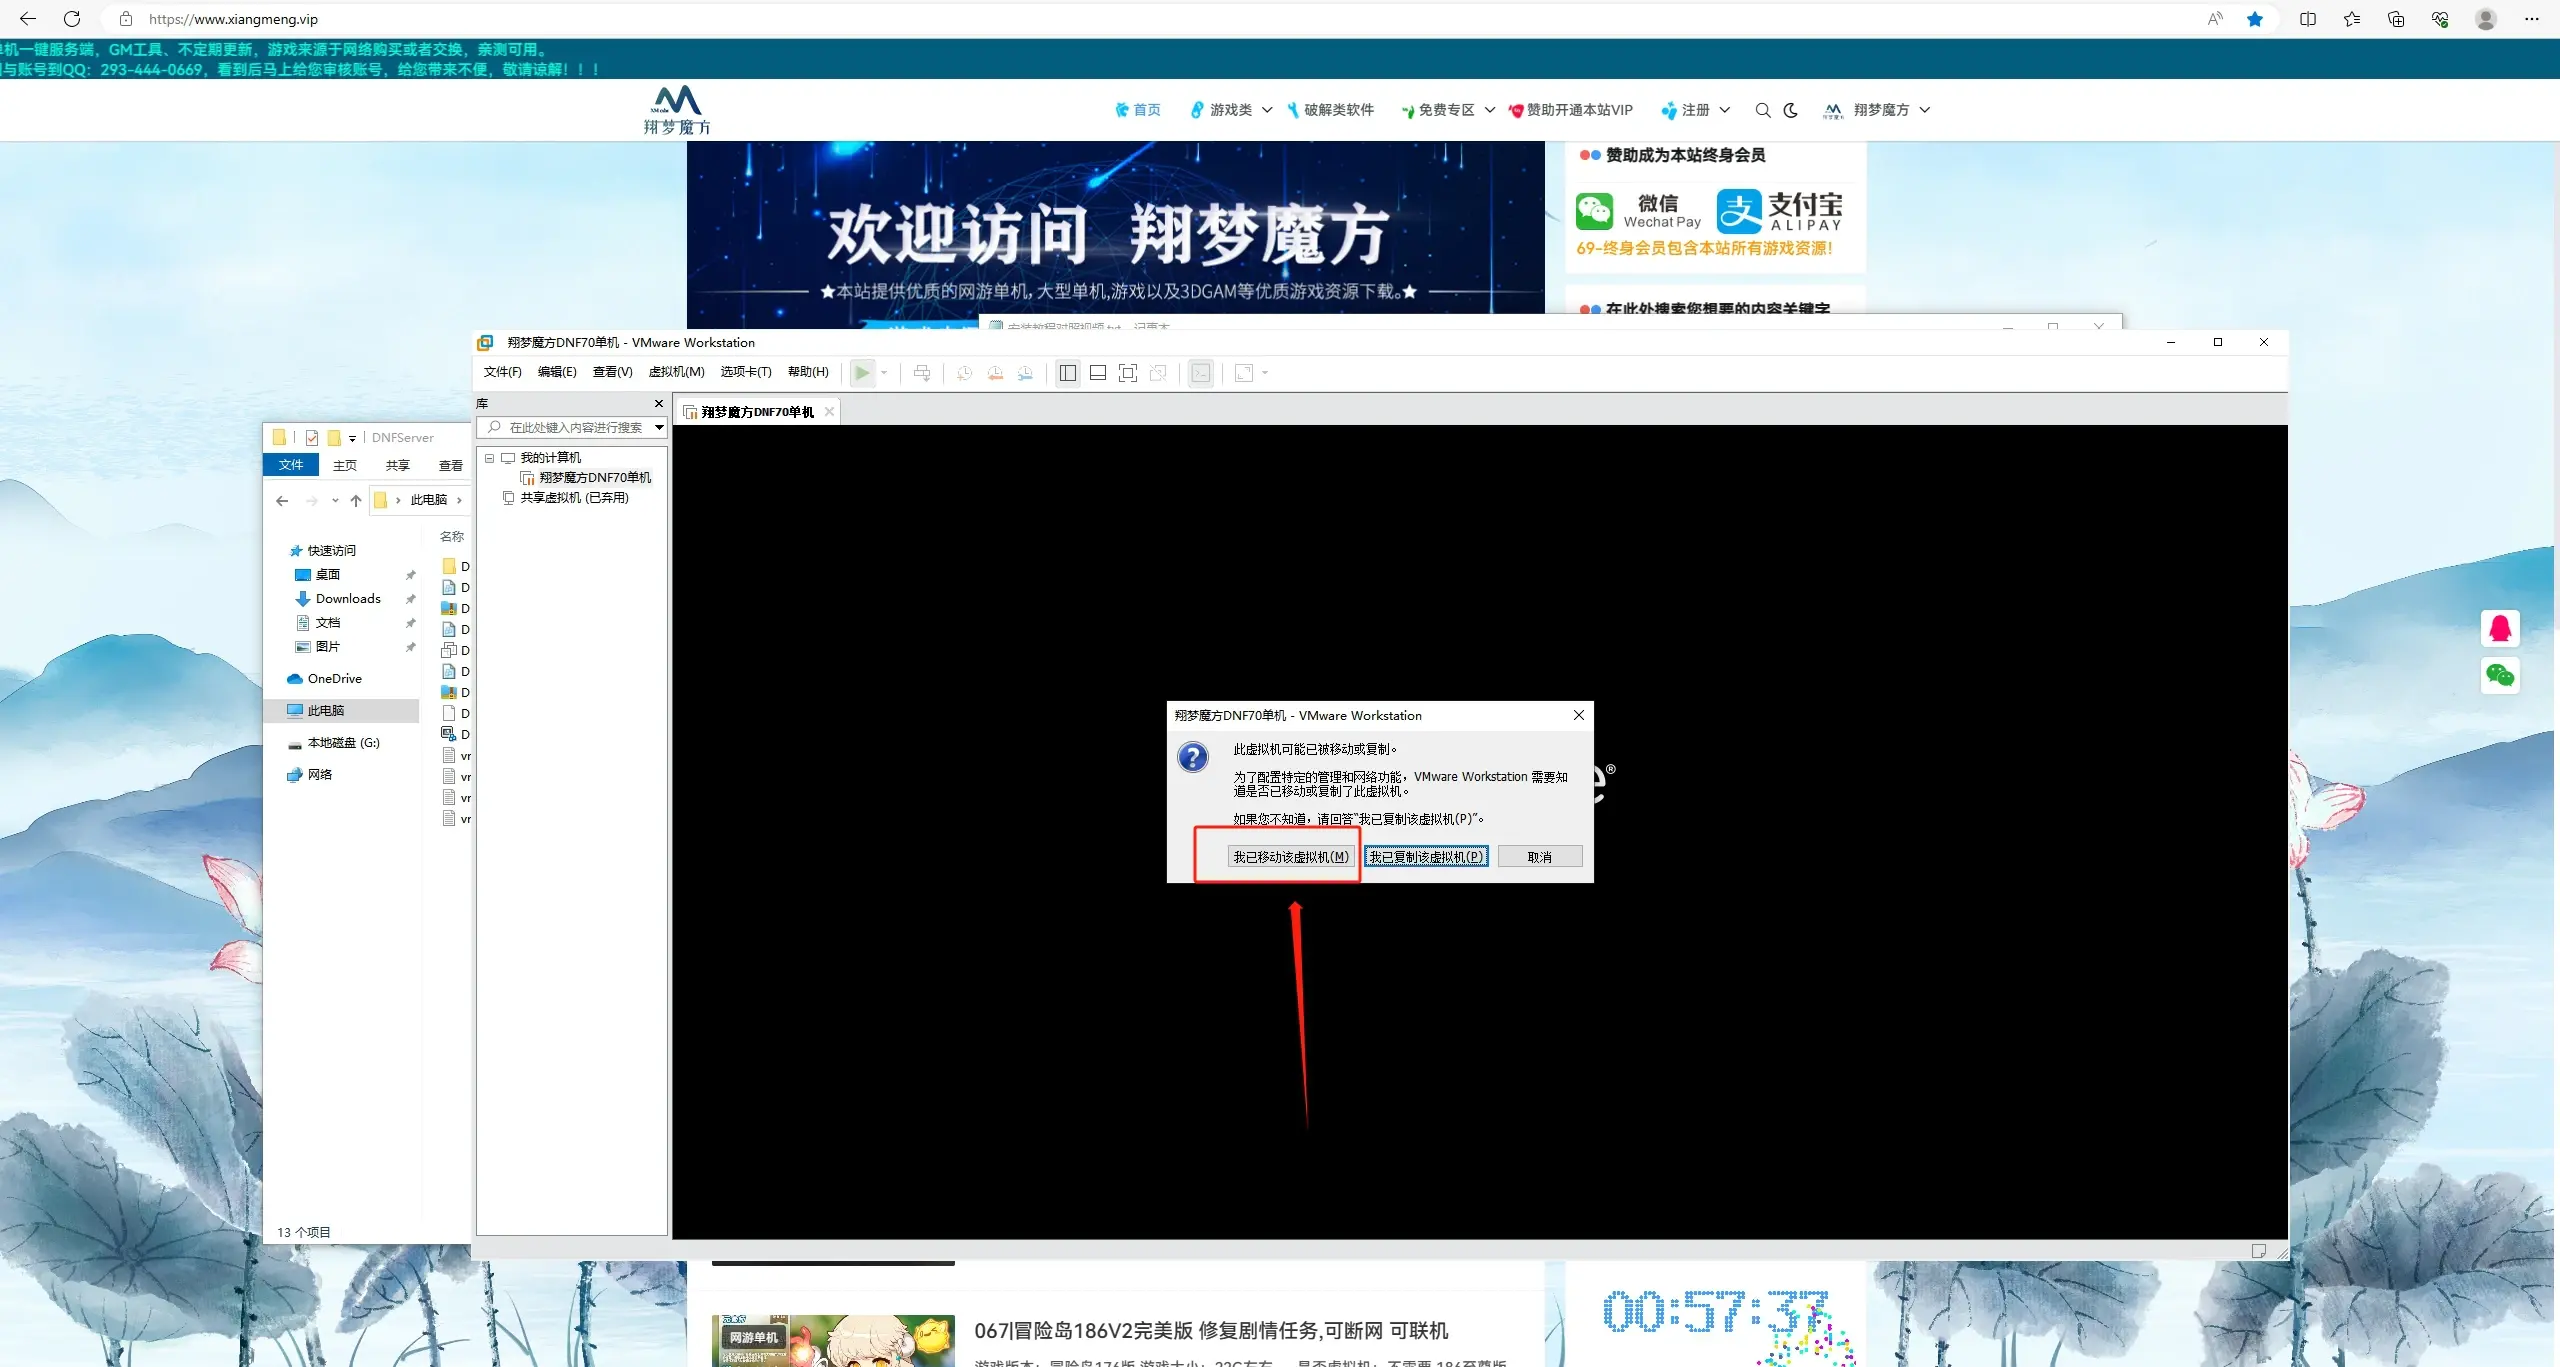Open the 文件 tab in File Explorer
This screenshot has height=1367, width=2560.
click(x=291, y=465)
